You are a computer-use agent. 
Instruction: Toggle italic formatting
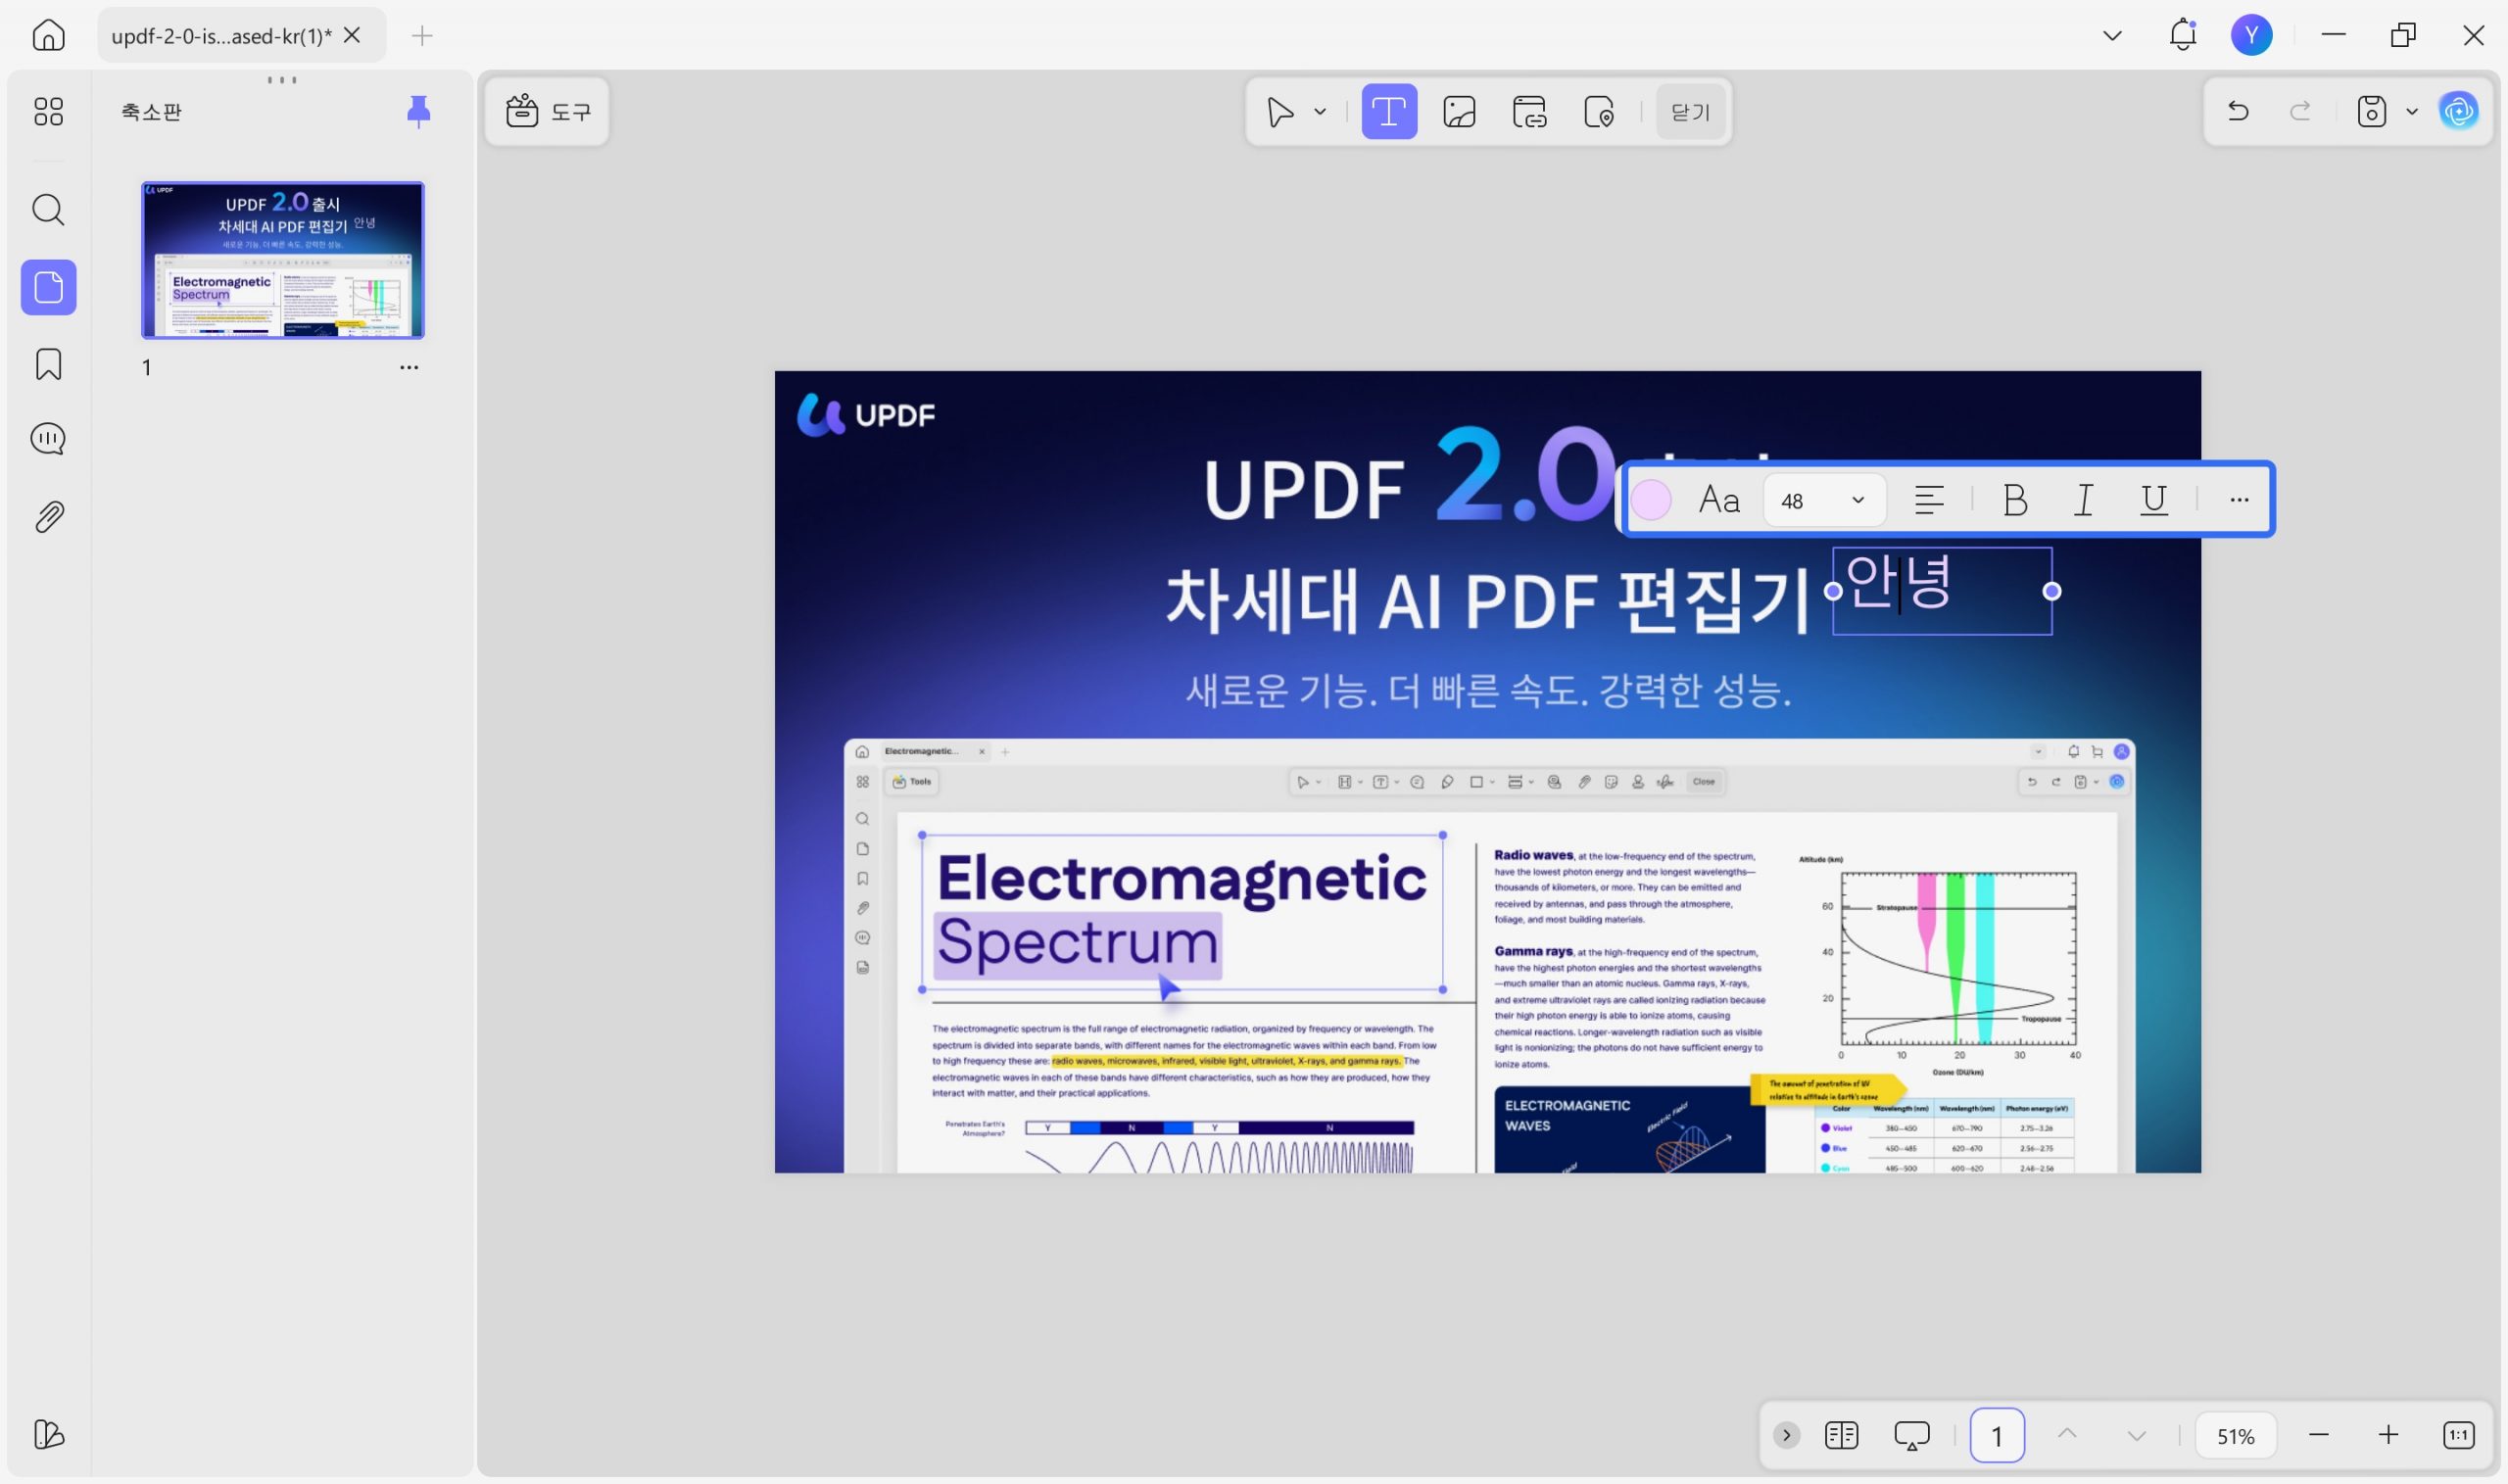pos(2084,500)
